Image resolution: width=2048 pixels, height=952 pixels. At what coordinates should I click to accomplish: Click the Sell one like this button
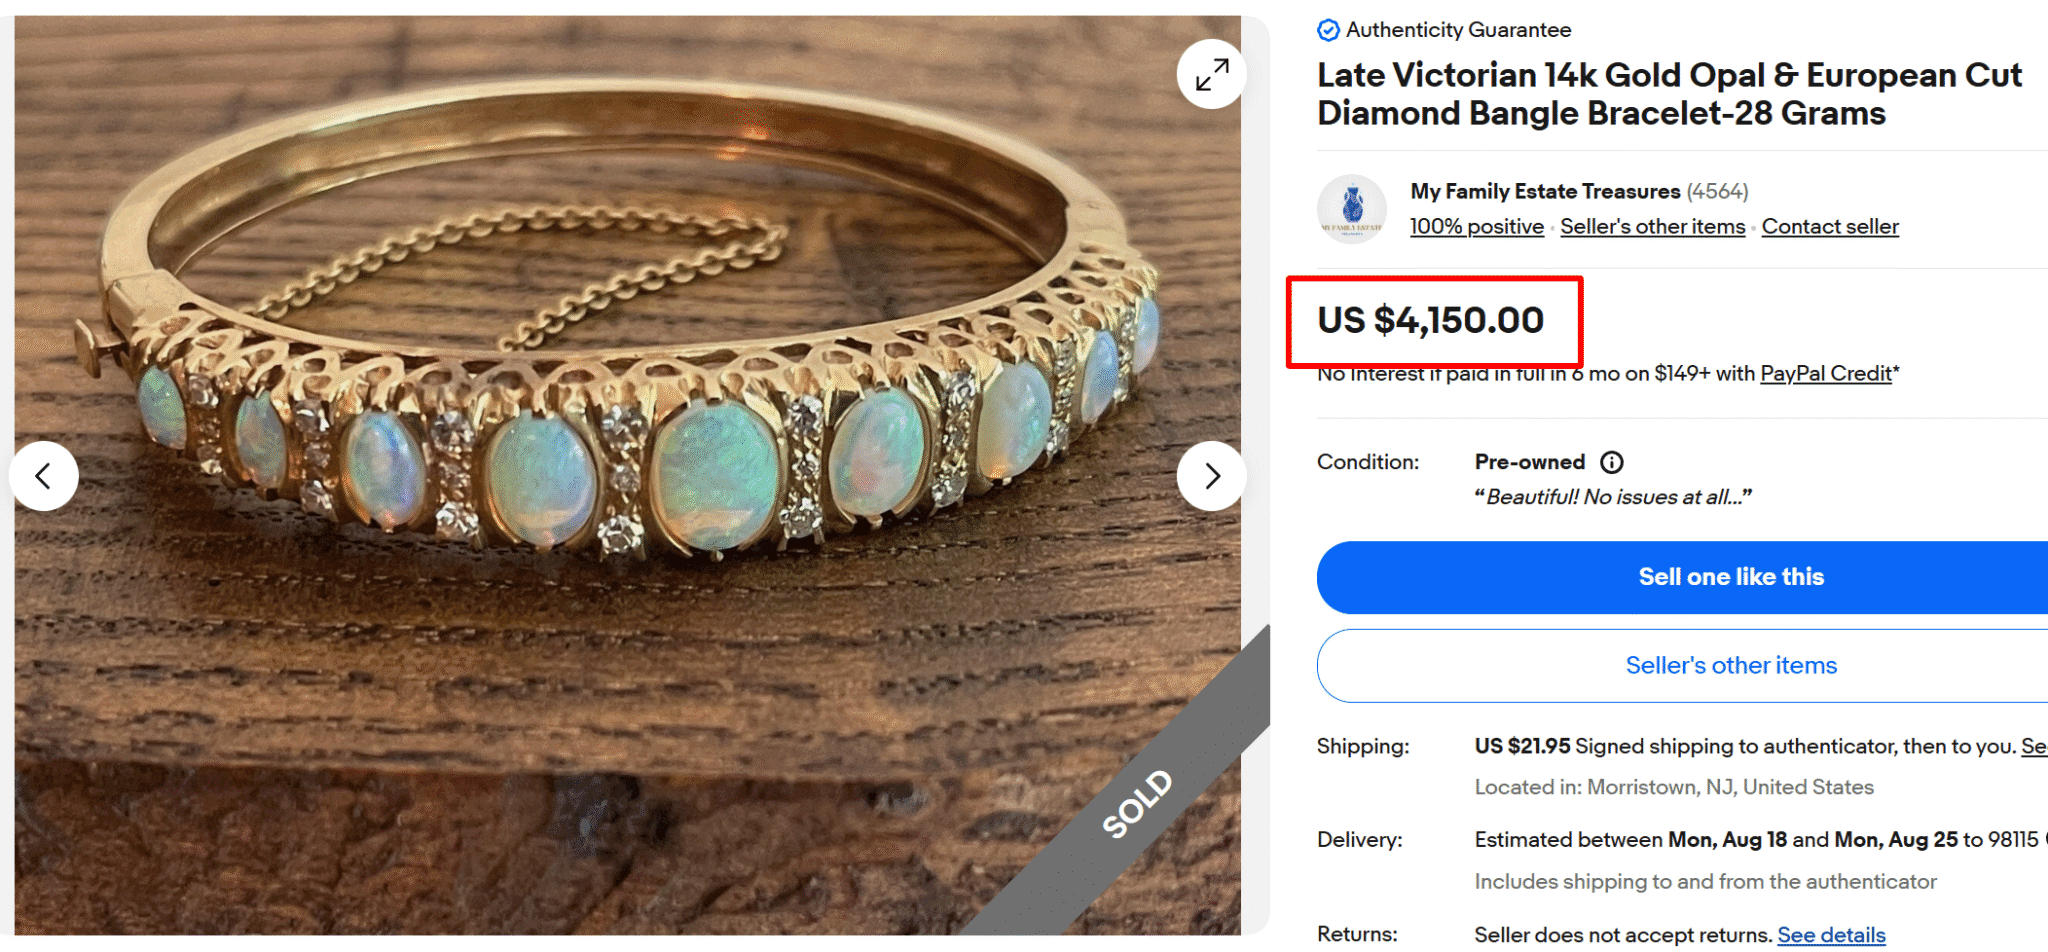[1730, 577]
